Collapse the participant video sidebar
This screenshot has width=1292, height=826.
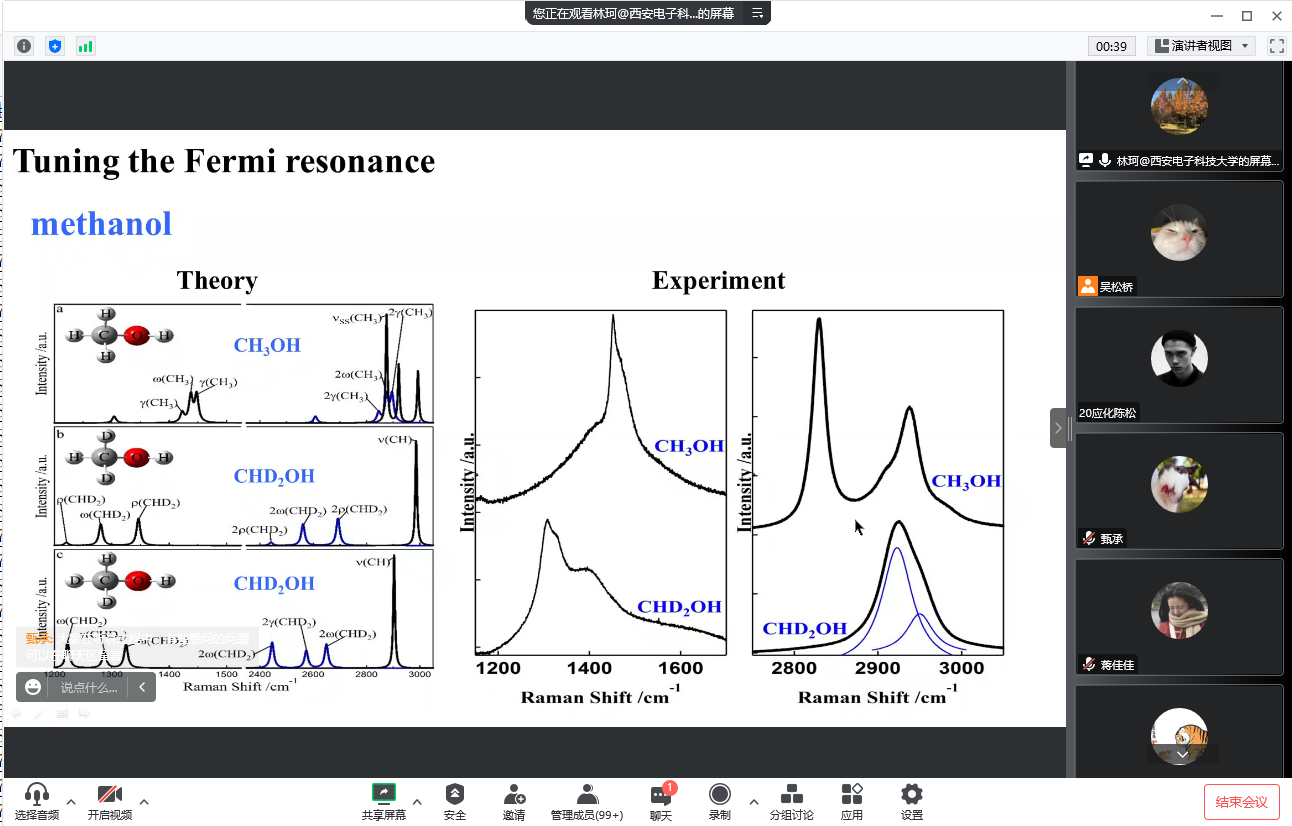click(1058, 428)
